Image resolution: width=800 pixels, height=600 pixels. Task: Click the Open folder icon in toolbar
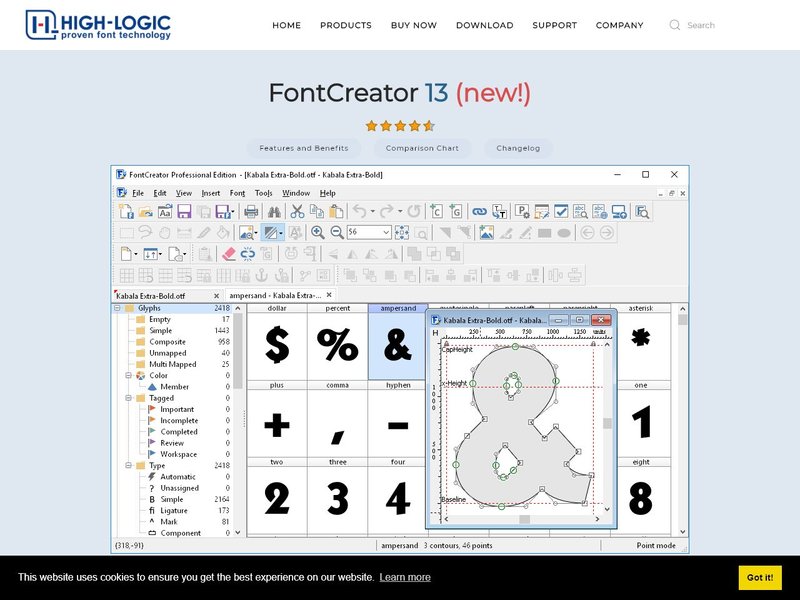point(145,211)
